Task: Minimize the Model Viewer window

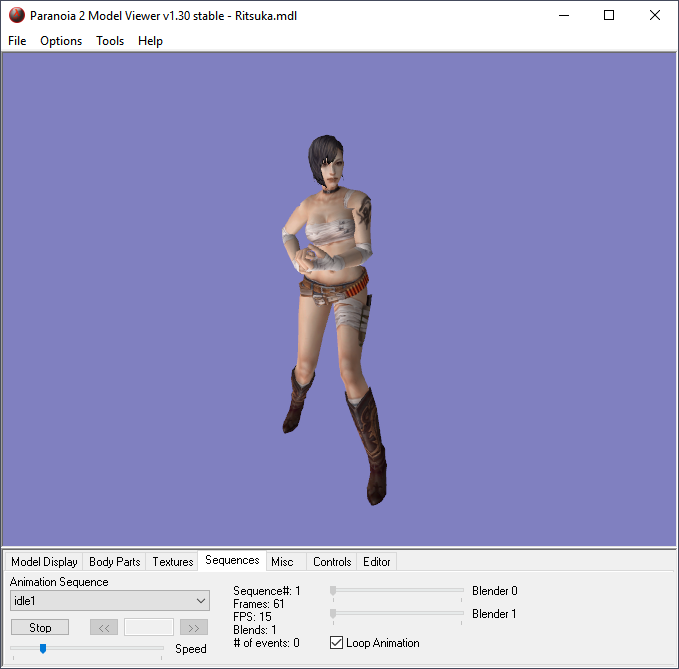Action: (x=564, y=16)
